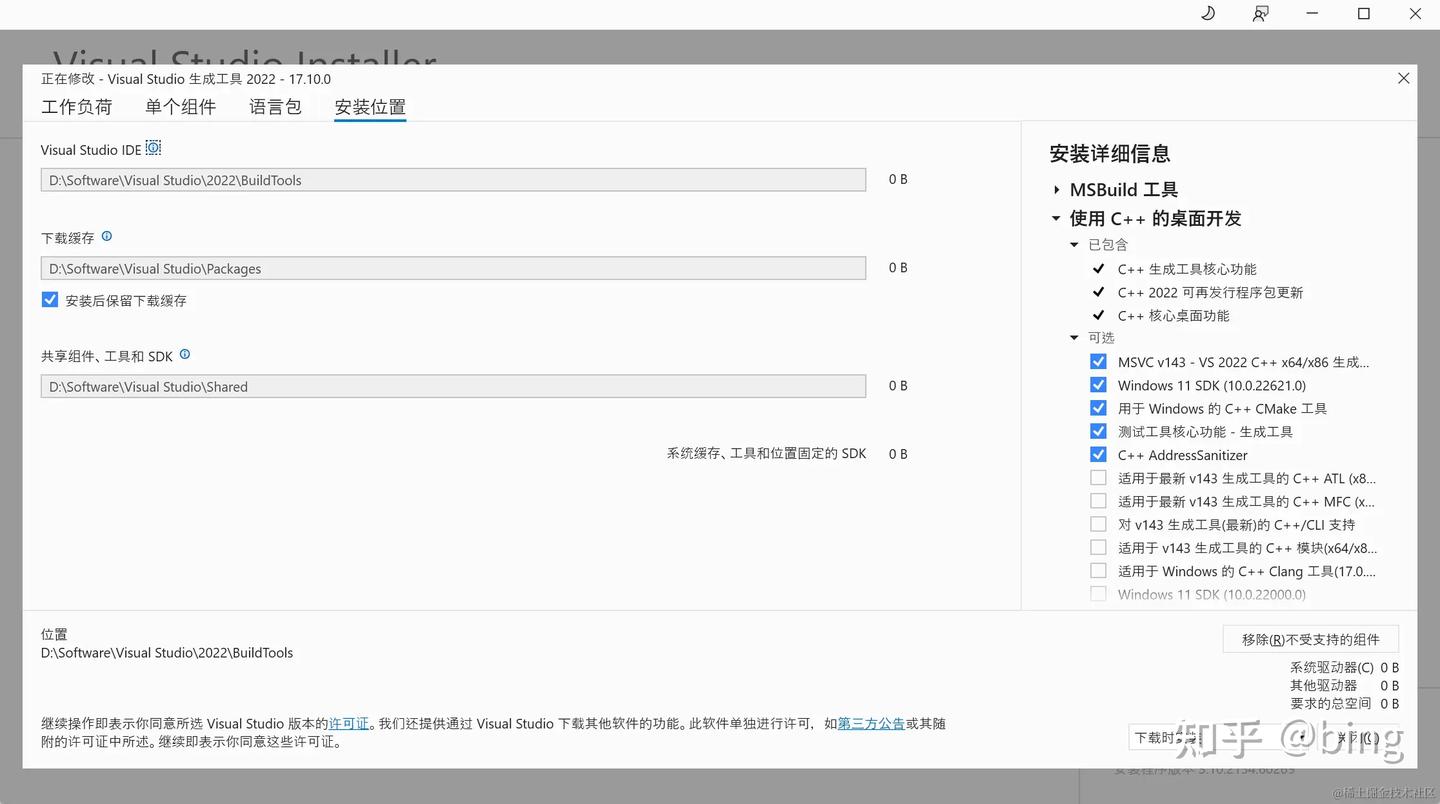Click the Visual Studio IDE path field
This screenshot has height=804, width=1440.
(x=453, y=180)
